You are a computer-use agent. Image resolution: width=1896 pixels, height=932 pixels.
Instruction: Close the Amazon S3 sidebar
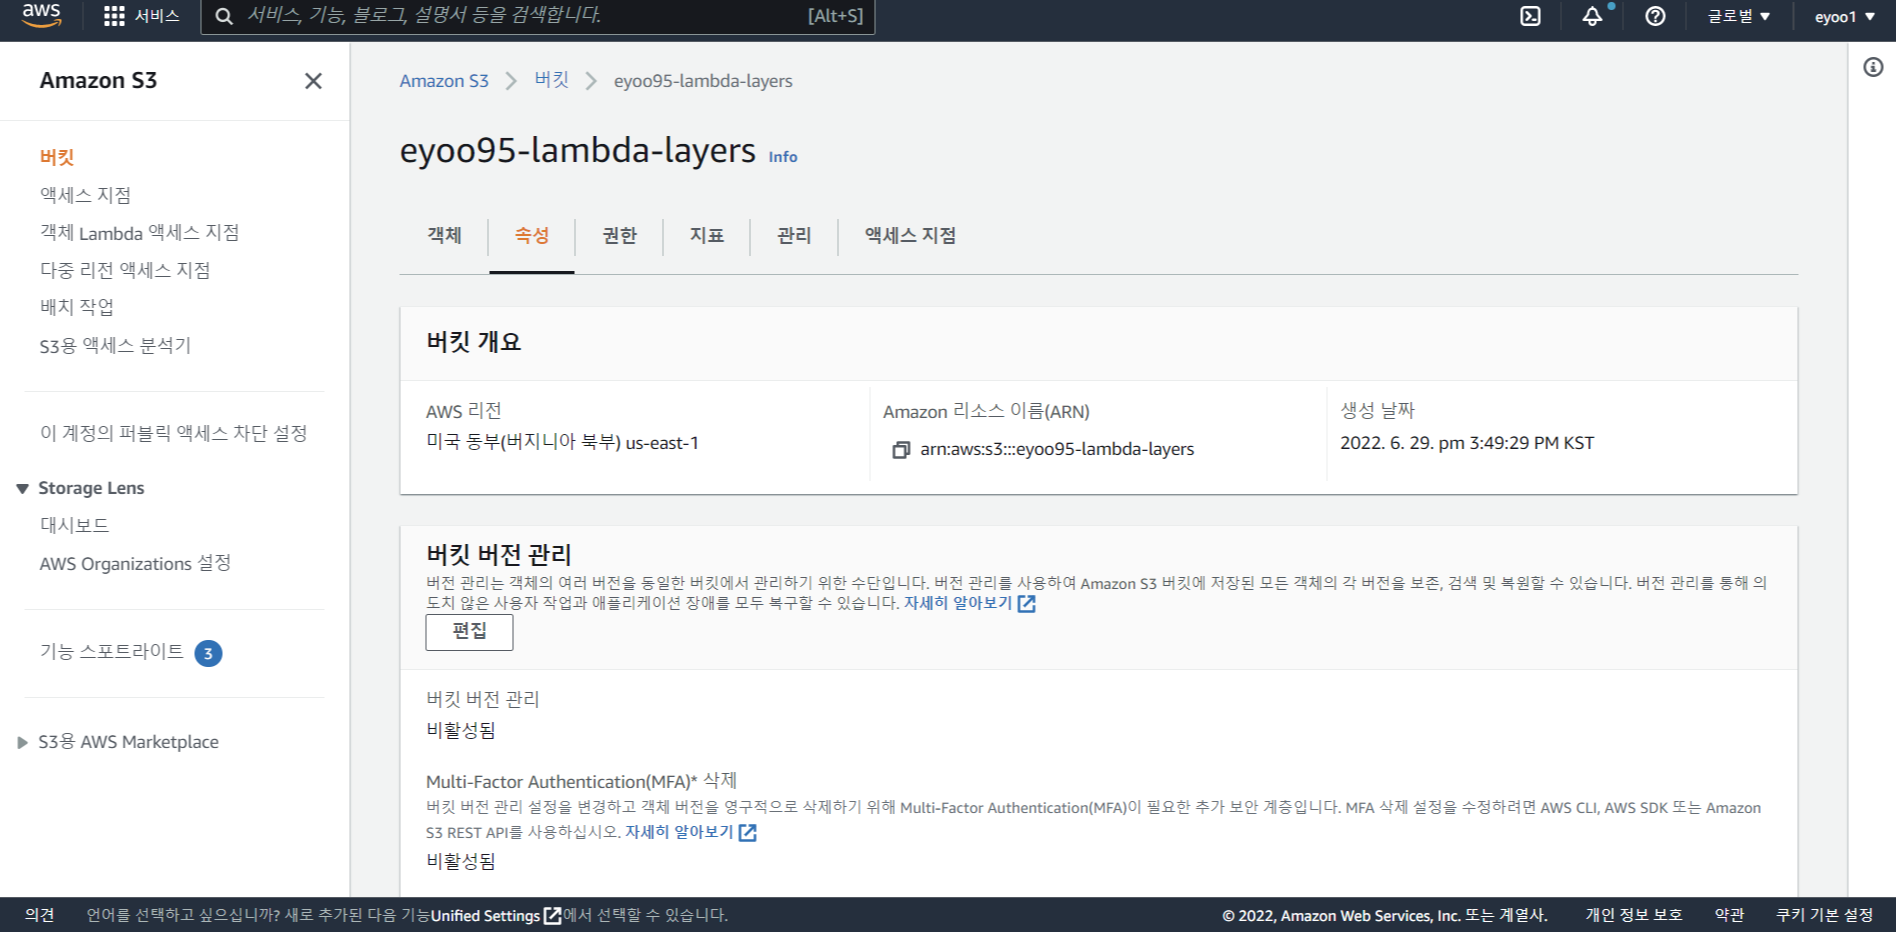click(313, 81)
